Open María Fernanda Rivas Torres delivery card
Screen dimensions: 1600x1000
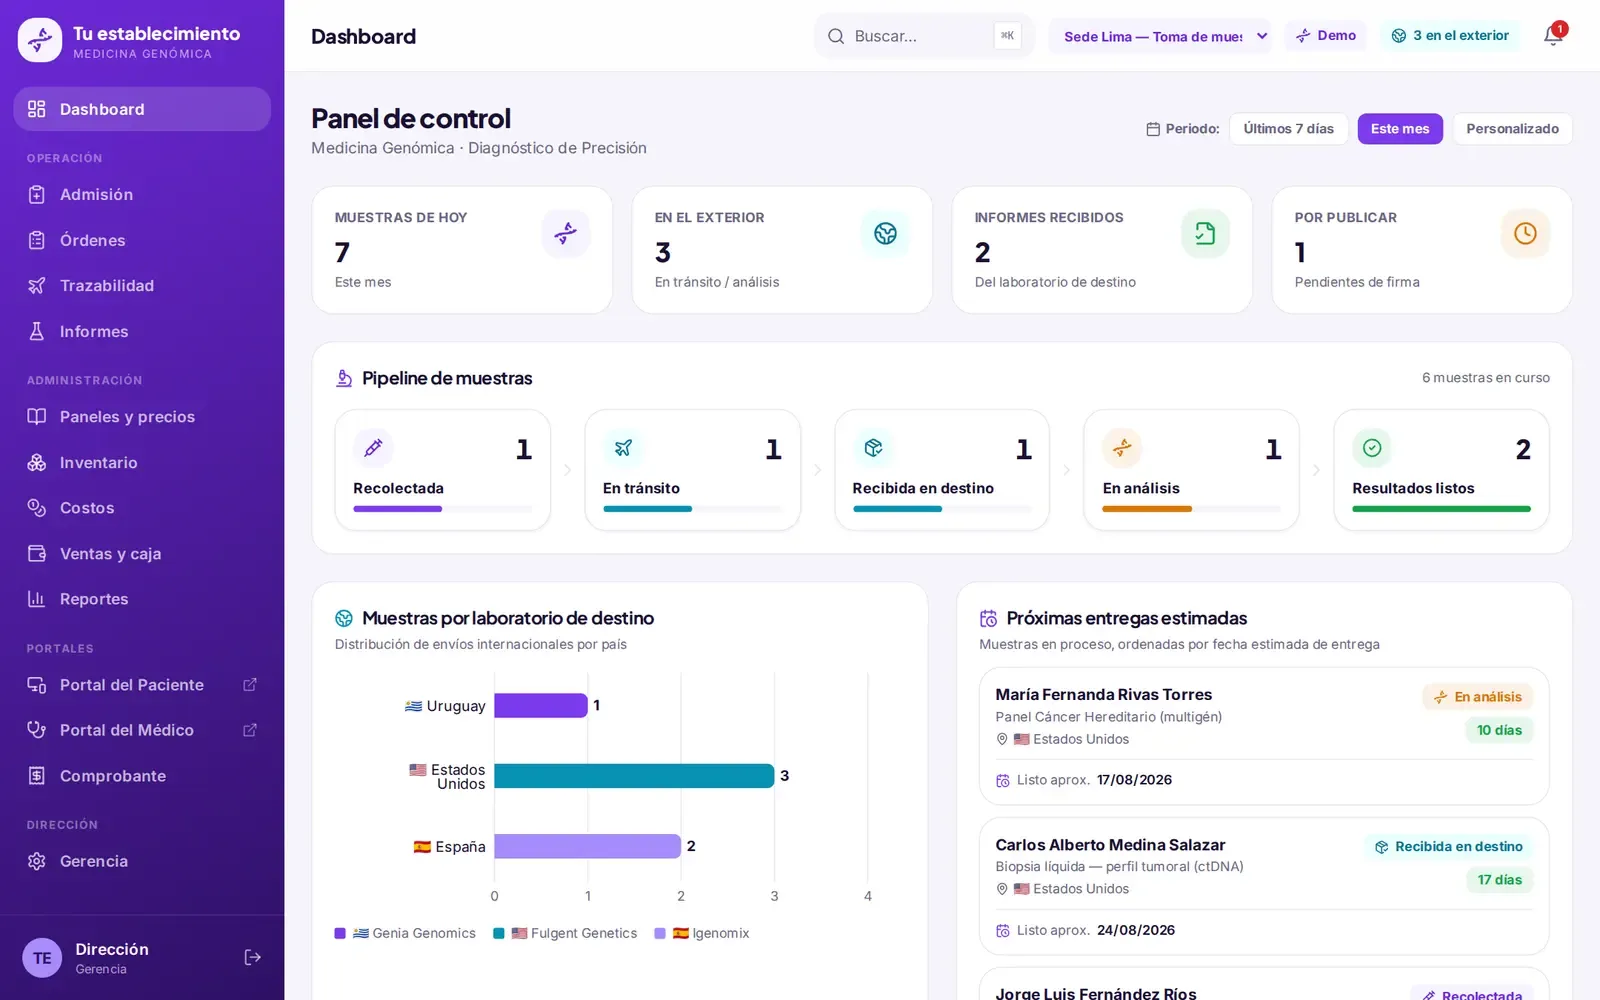pyautogui.click(x=1264, y=736)
